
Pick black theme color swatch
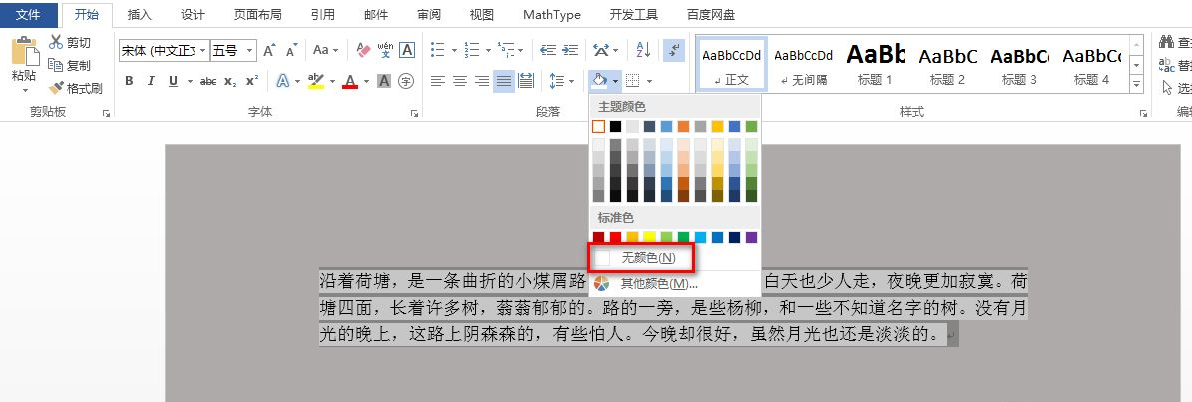tap(615, 126)
